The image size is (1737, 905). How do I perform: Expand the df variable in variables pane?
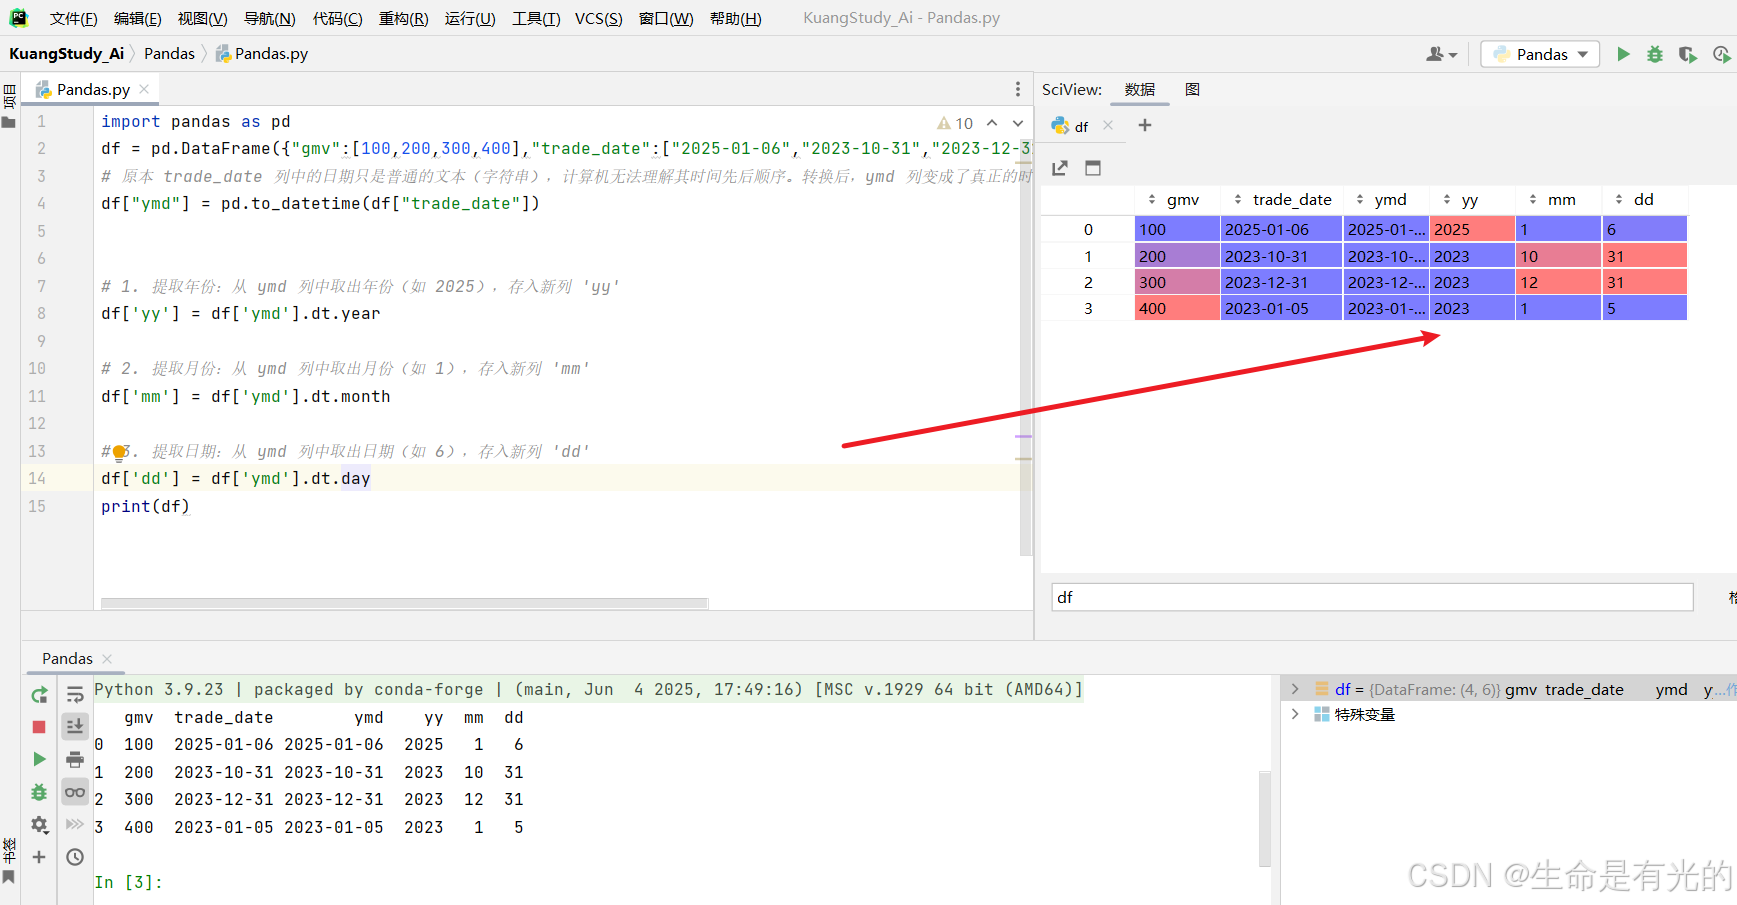coord(1295,689)
